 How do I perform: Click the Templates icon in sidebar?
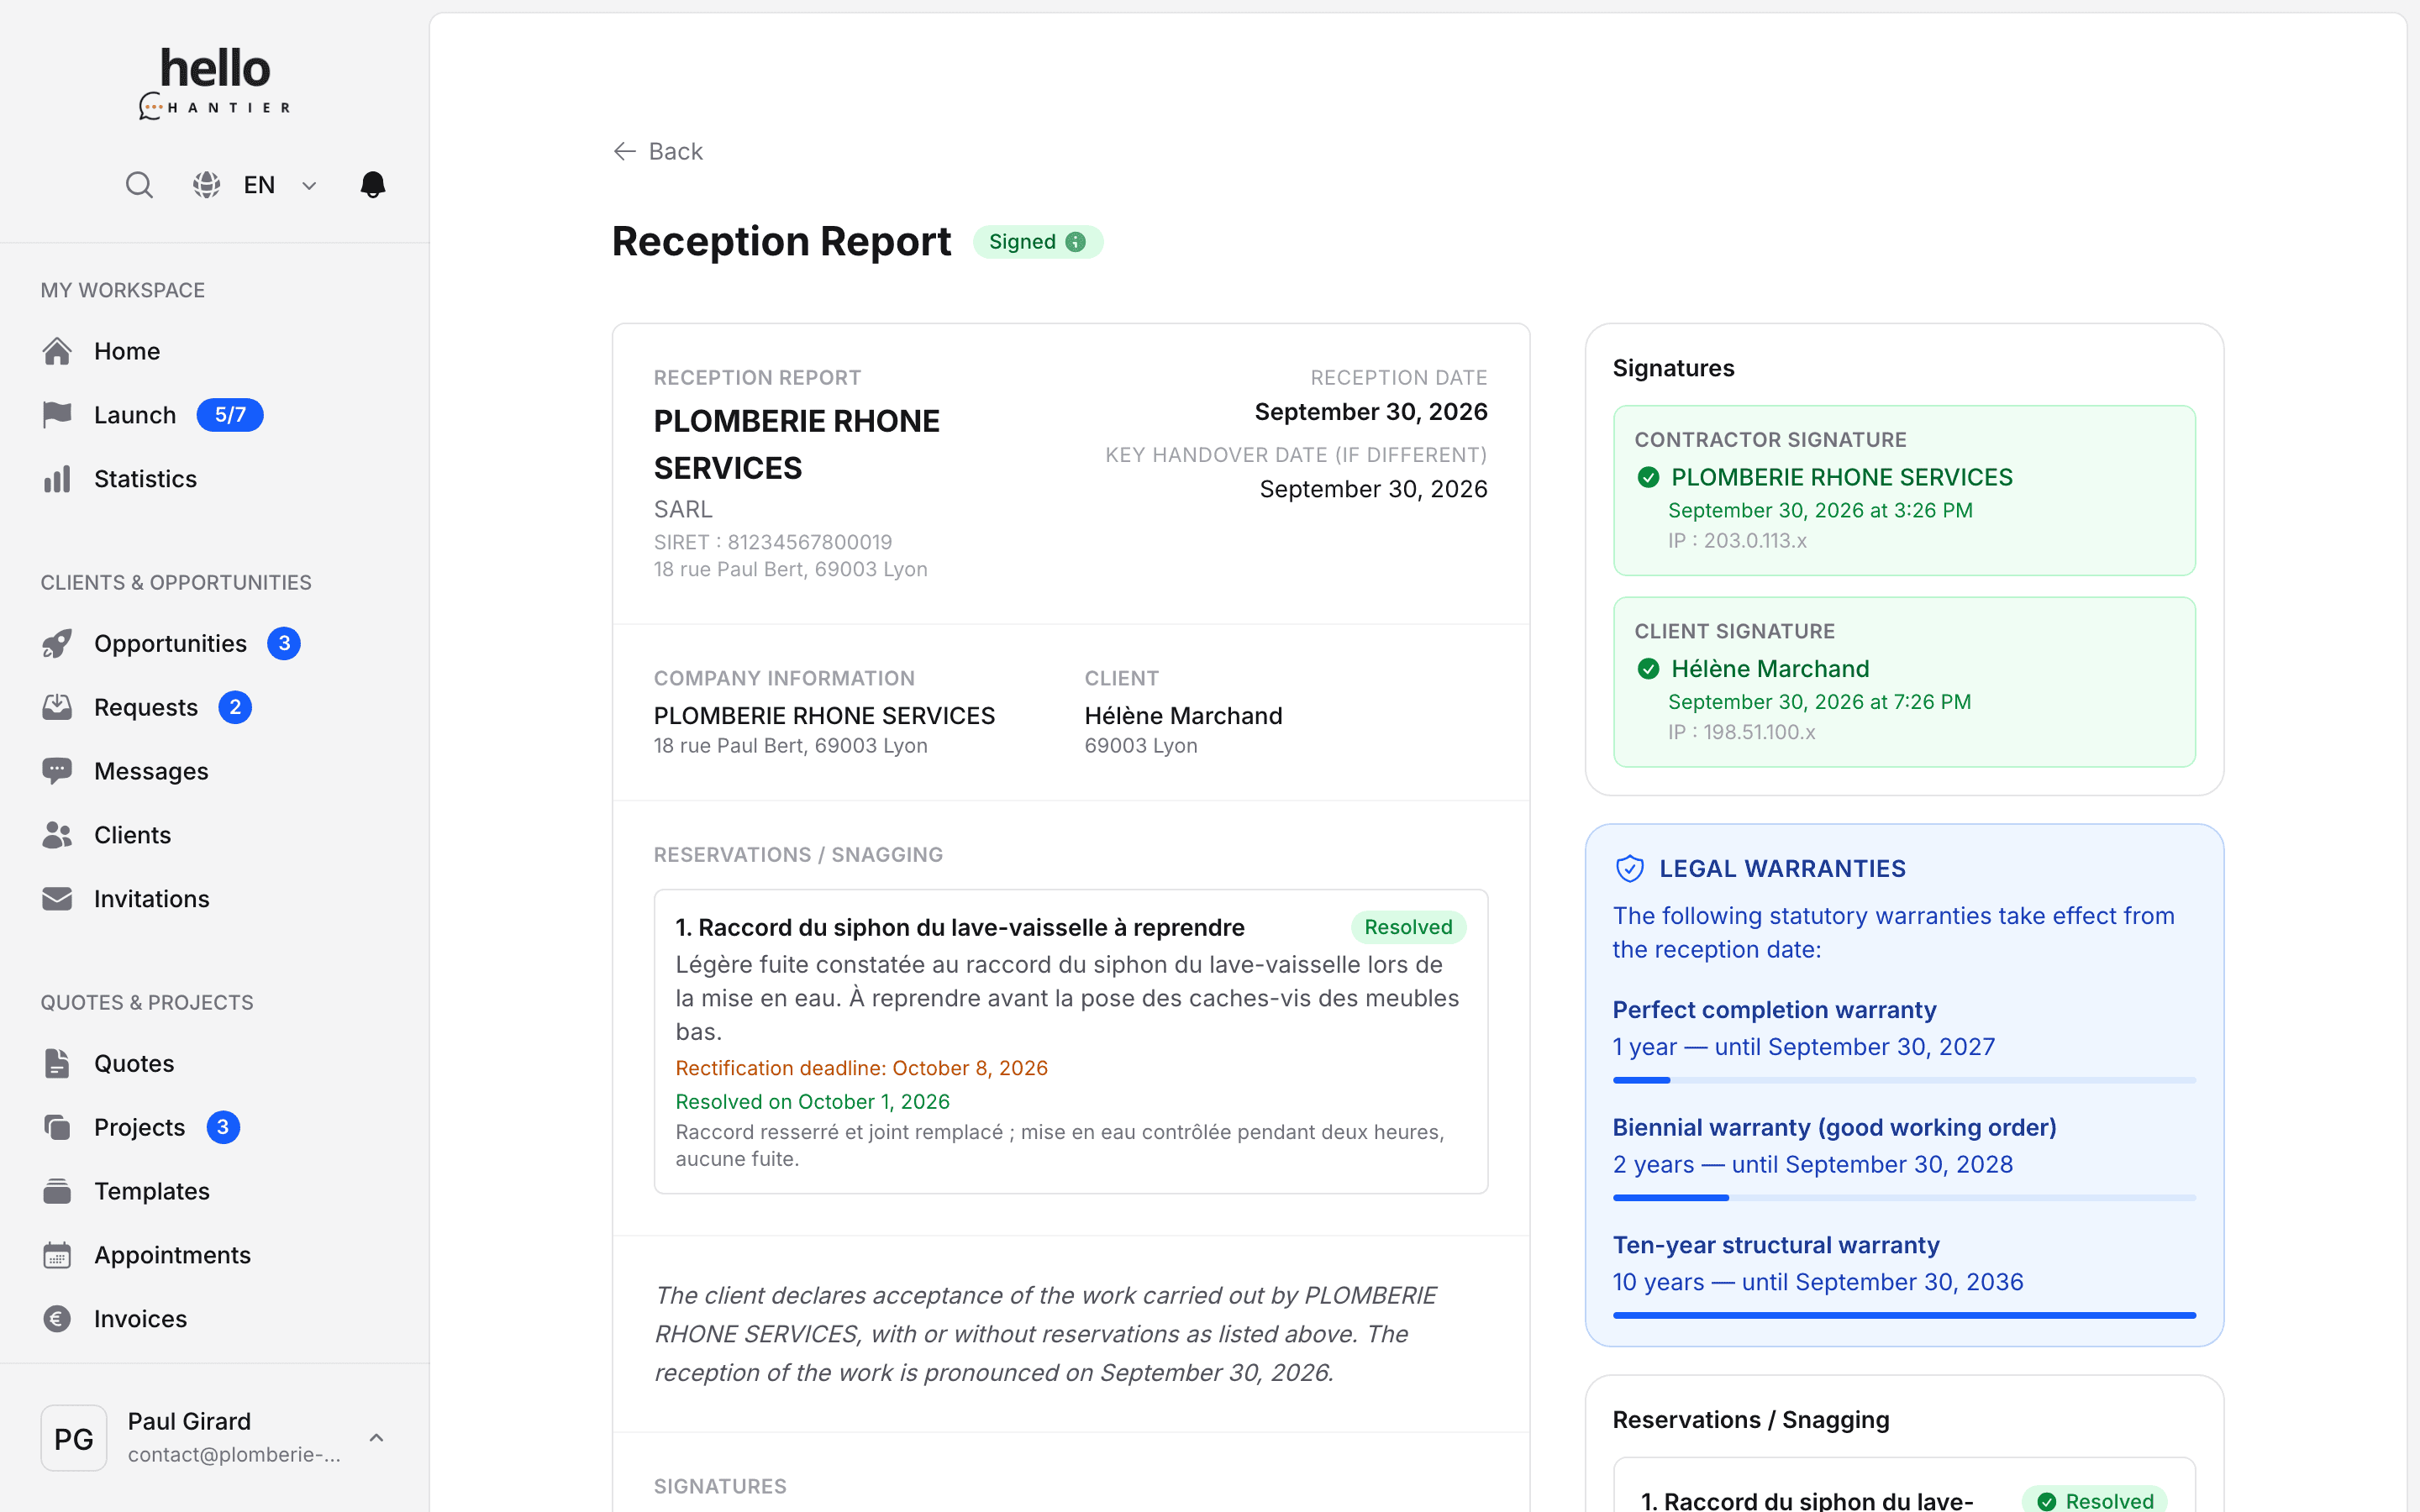coord(57,1191)
